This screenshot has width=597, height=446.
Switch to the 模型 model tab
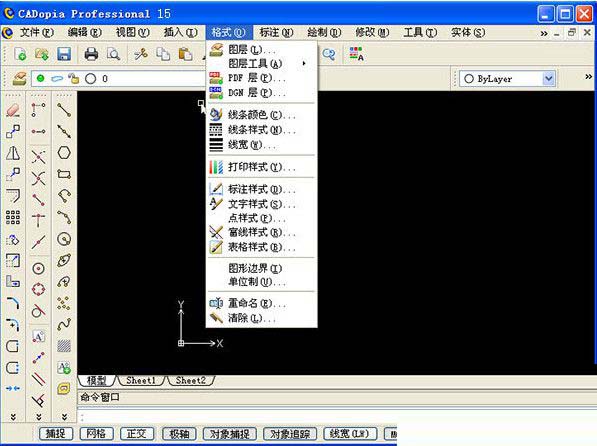pyautogui.click(x=96, y=380)
